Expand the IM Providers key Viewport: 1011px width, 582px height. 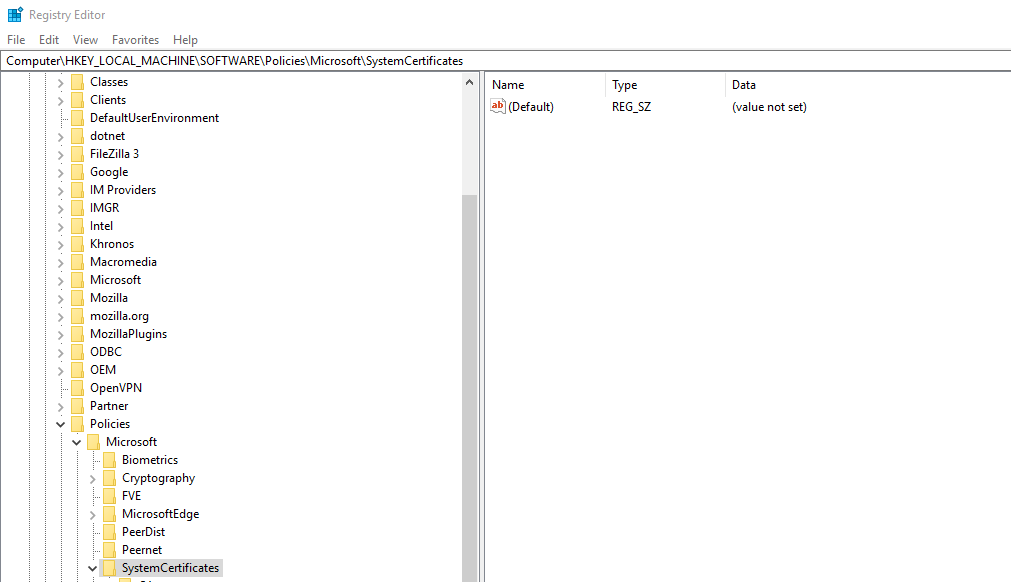[x=61, y=191]
